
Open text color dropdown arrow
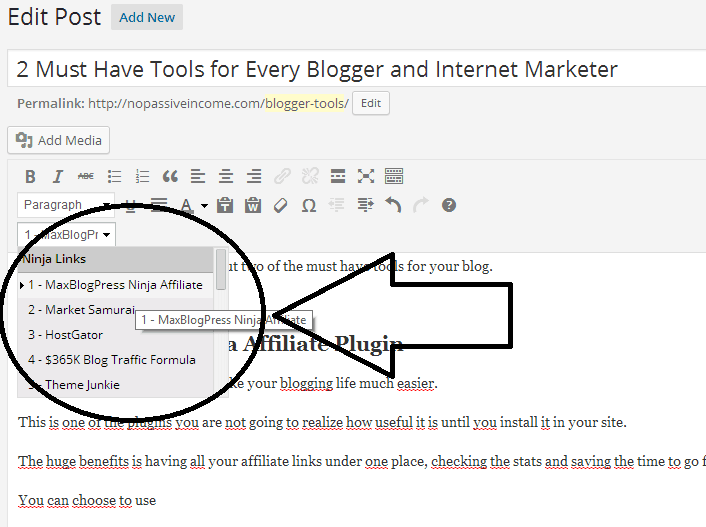pos(204,206)
